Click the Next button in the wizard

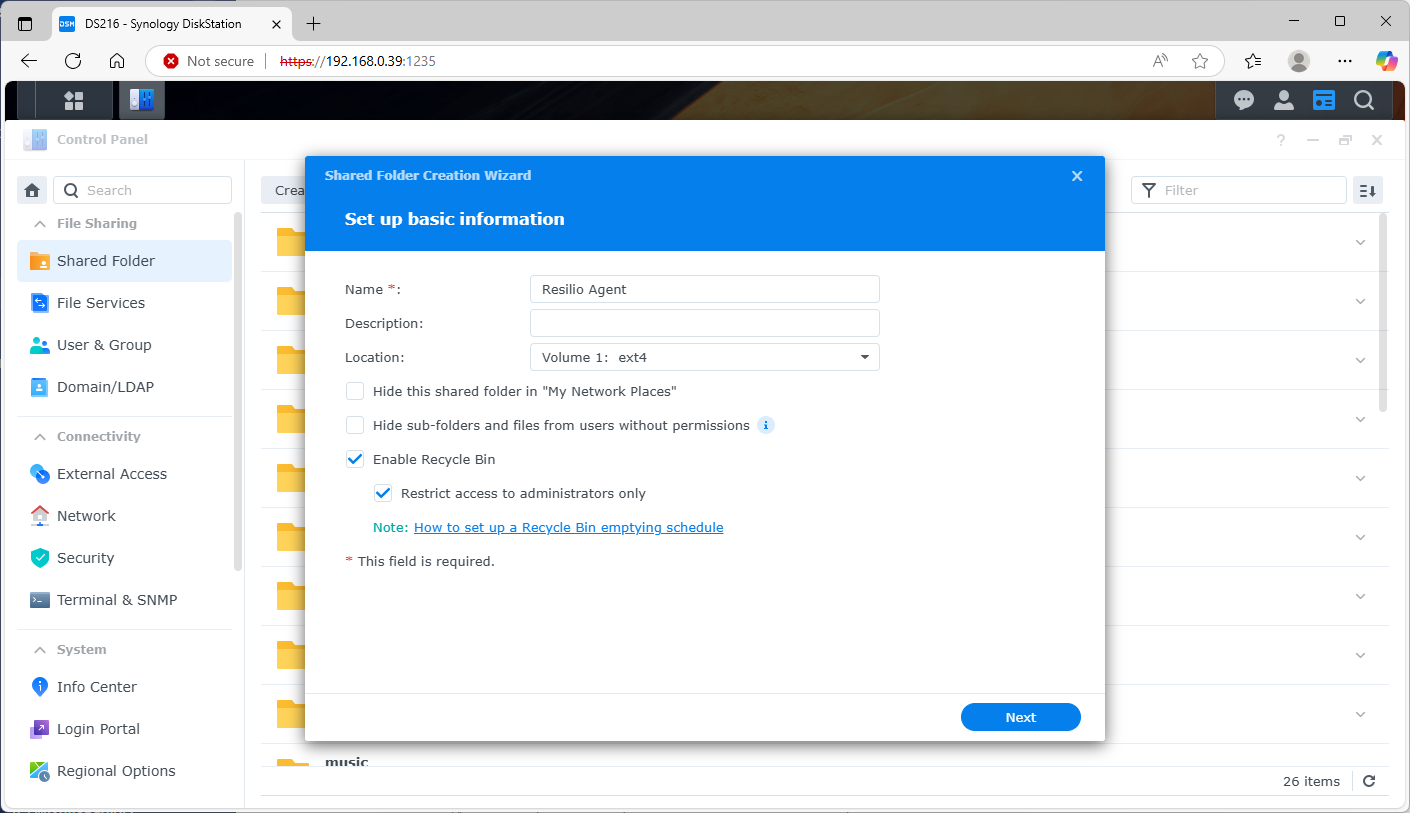[x=1020, y=717]
